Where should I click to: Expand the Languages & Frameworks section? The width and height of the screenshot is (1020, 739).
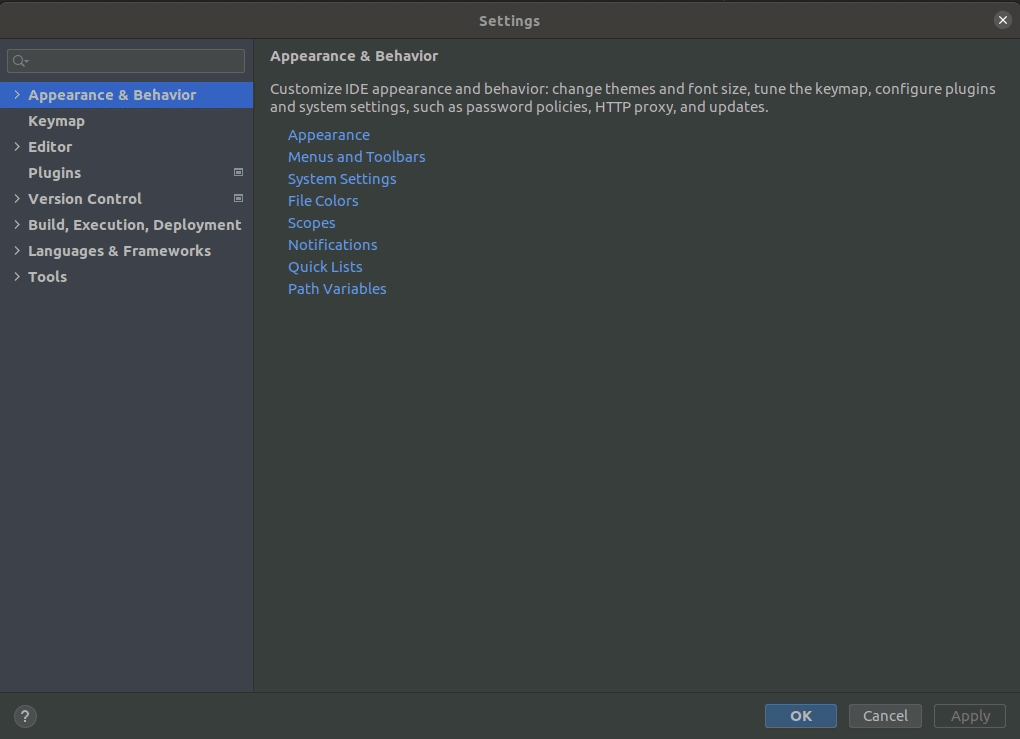pos(16,250)
